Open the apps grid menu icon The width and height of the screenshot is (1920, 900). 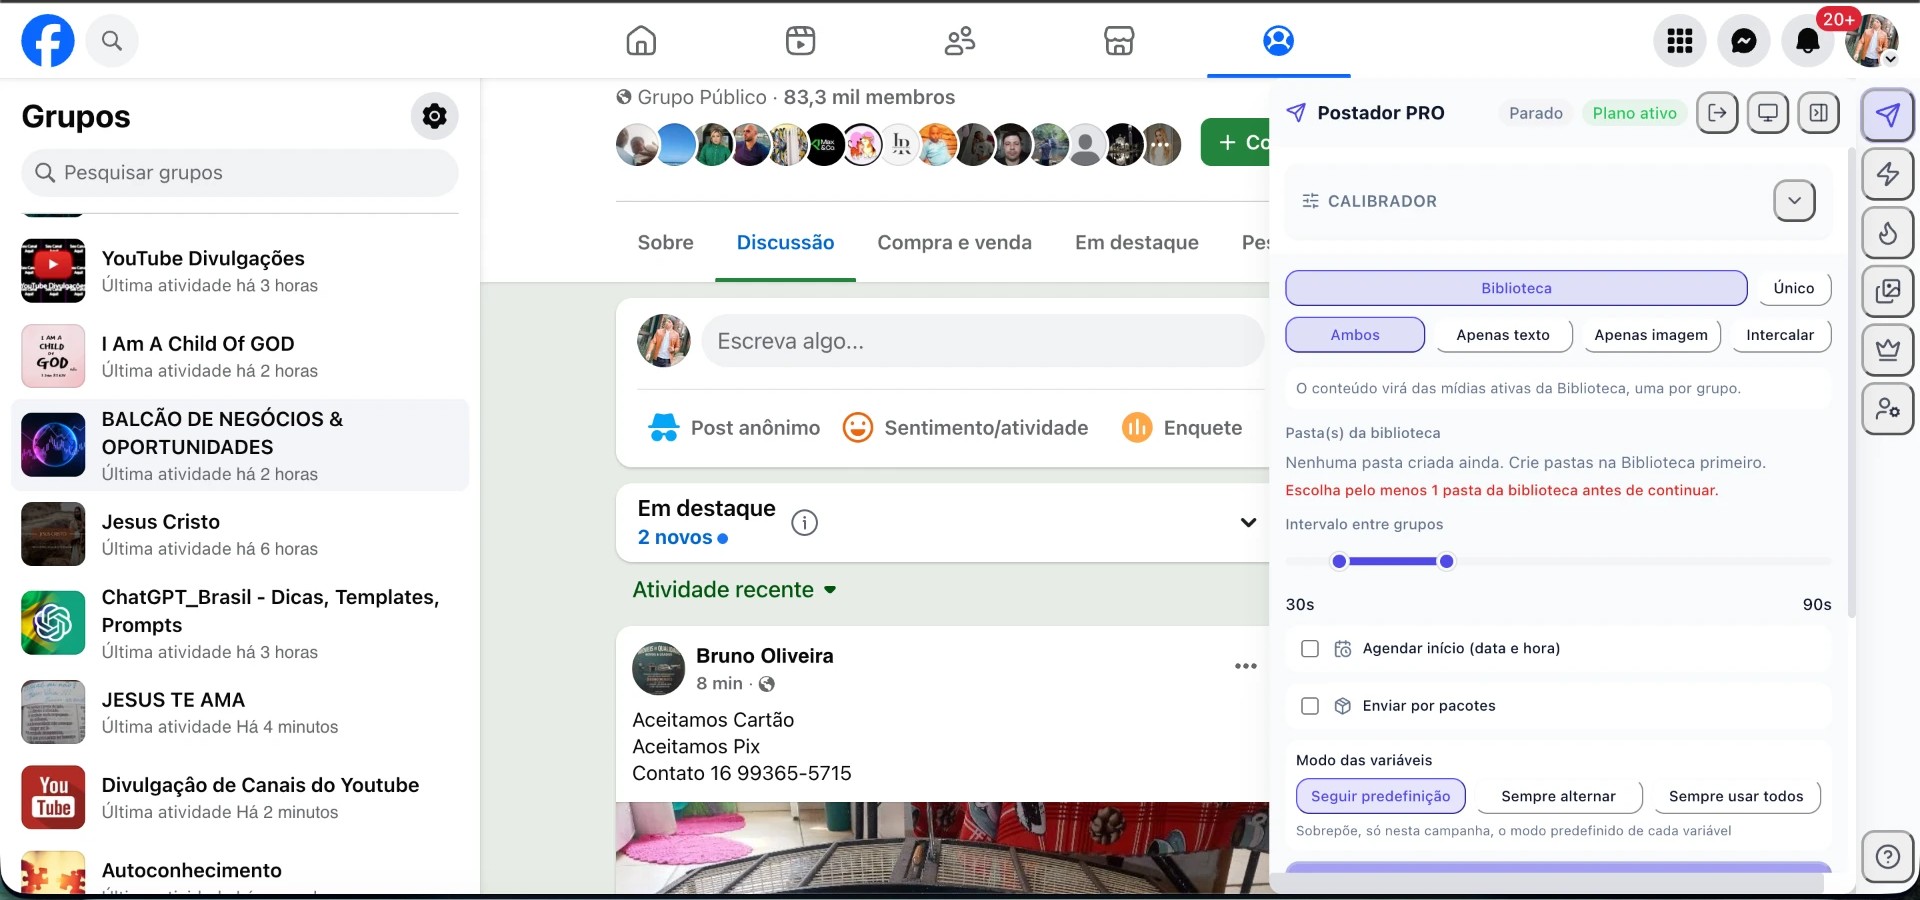(1680, 41)
